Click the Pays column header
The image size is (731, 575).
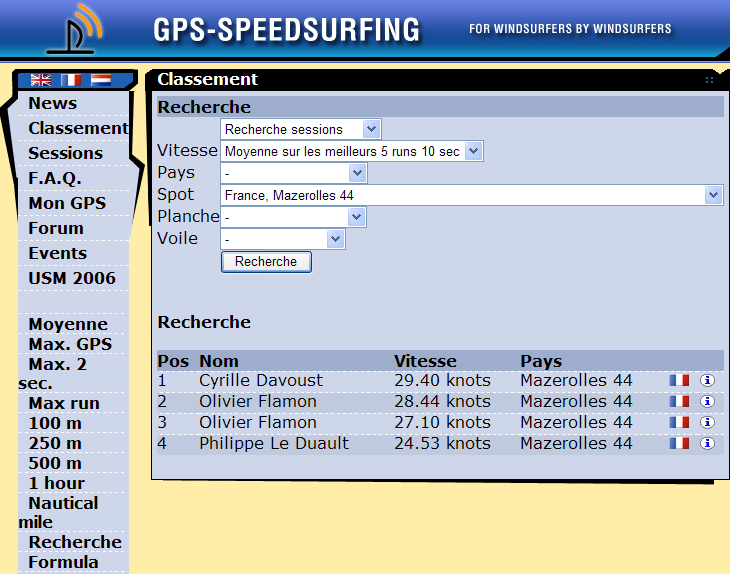(x=541, y=361)
